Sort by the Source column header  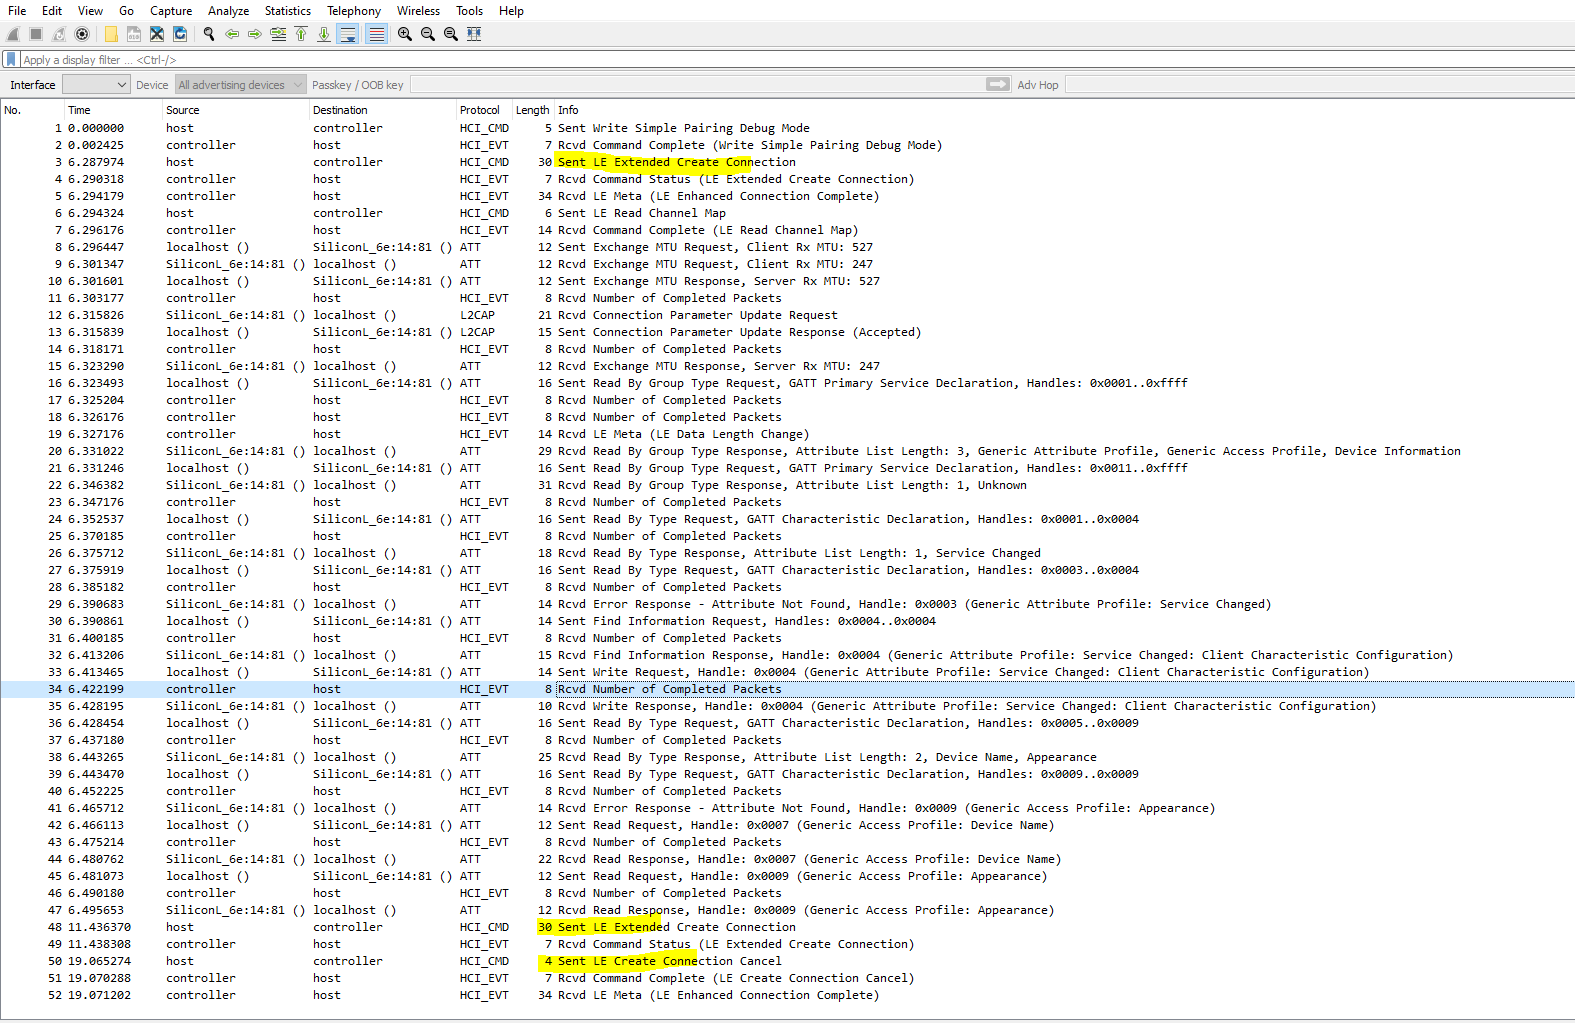[x=236, y=110]
